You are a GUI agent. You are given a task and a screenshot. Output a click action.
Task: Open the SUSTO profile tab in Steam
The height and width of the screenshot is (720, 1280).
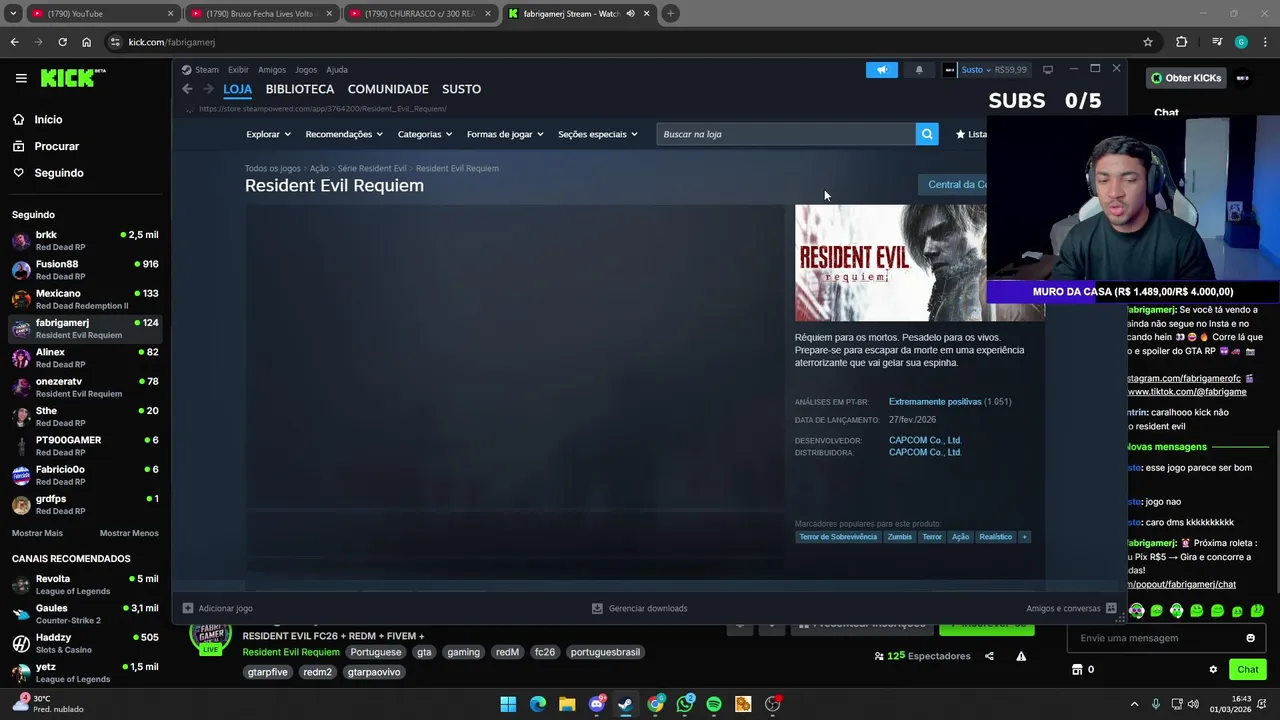tap(461, 89)
